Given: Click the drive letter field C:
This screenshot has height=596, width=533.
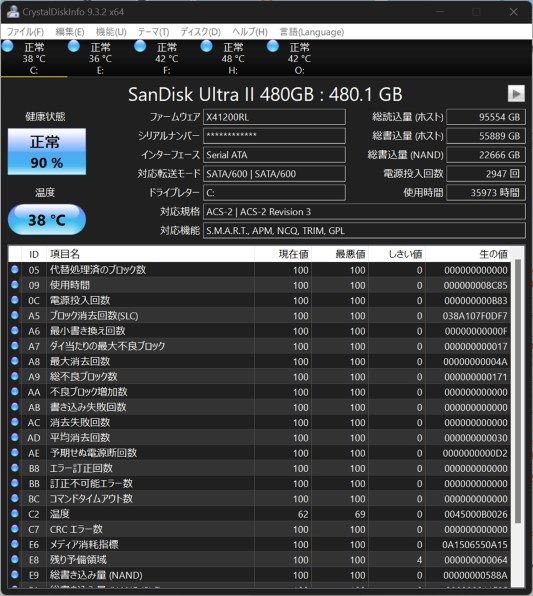Looking at the screenshot, I should [x=274, y=193].
